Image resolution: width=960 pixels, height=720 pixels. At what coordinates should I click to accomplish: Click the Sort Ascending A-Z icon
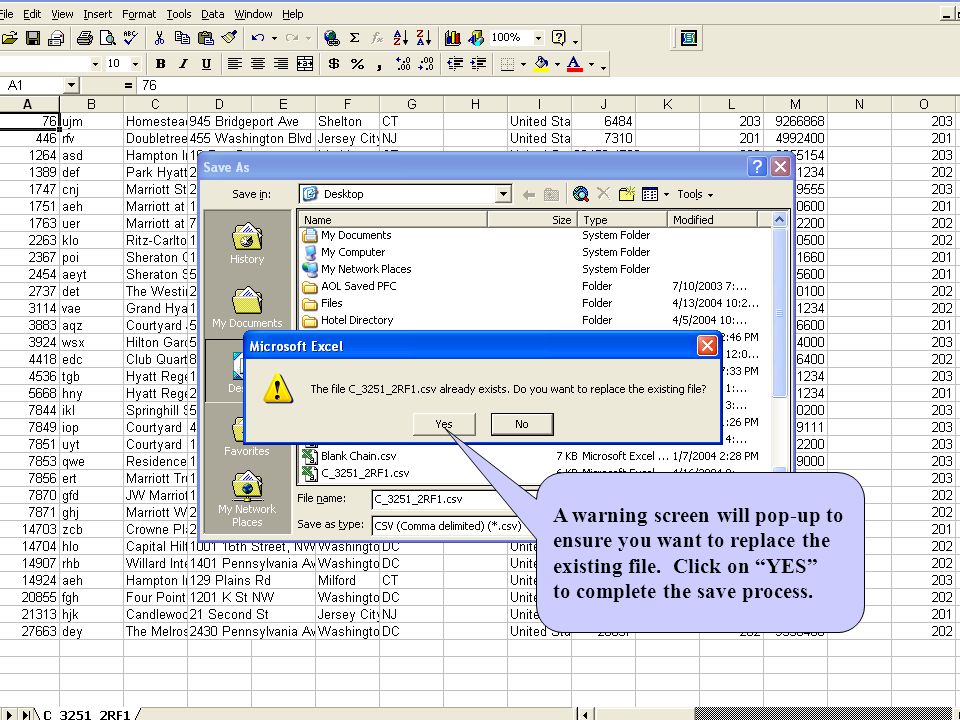400,38
